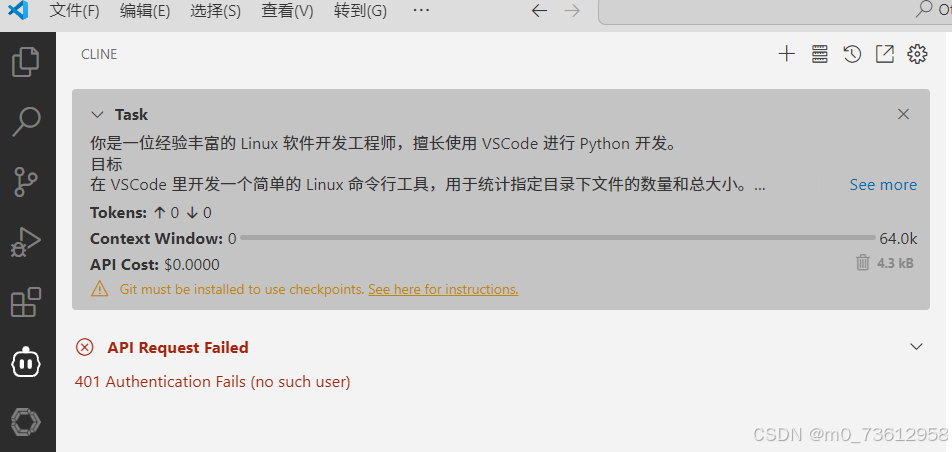This screenshot has height=452, width=952.
Task: Open Cline settings gear
Action: pos(917,54)
